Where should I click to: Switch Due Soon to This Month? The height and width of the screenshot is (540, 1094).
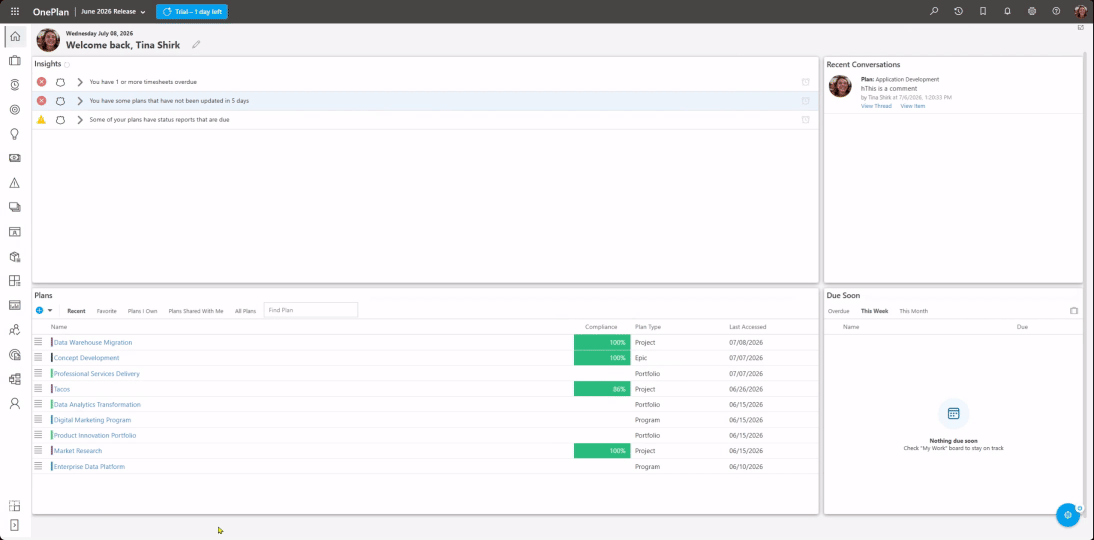point(913,311)
